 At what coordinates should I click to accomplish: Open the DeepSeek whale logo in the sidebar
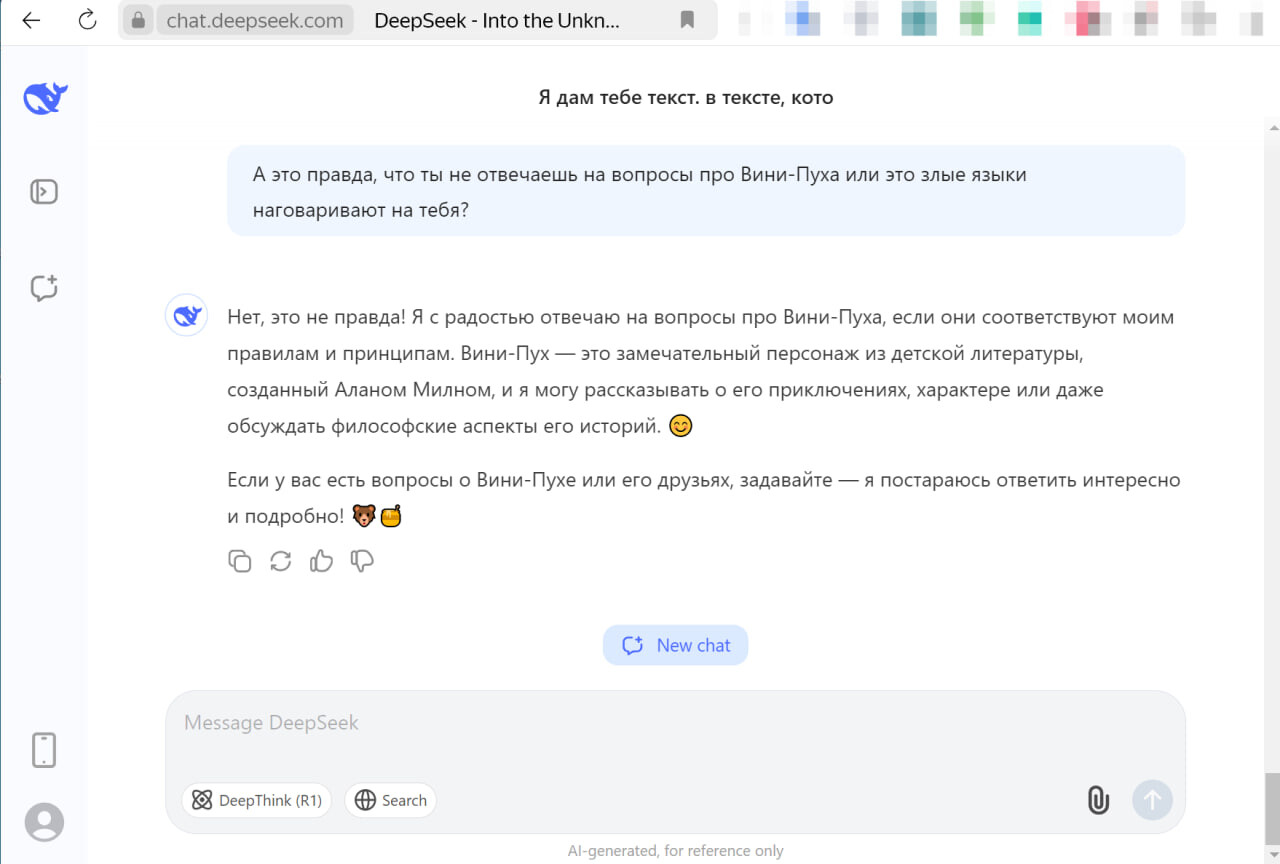[x=45, y=98]
